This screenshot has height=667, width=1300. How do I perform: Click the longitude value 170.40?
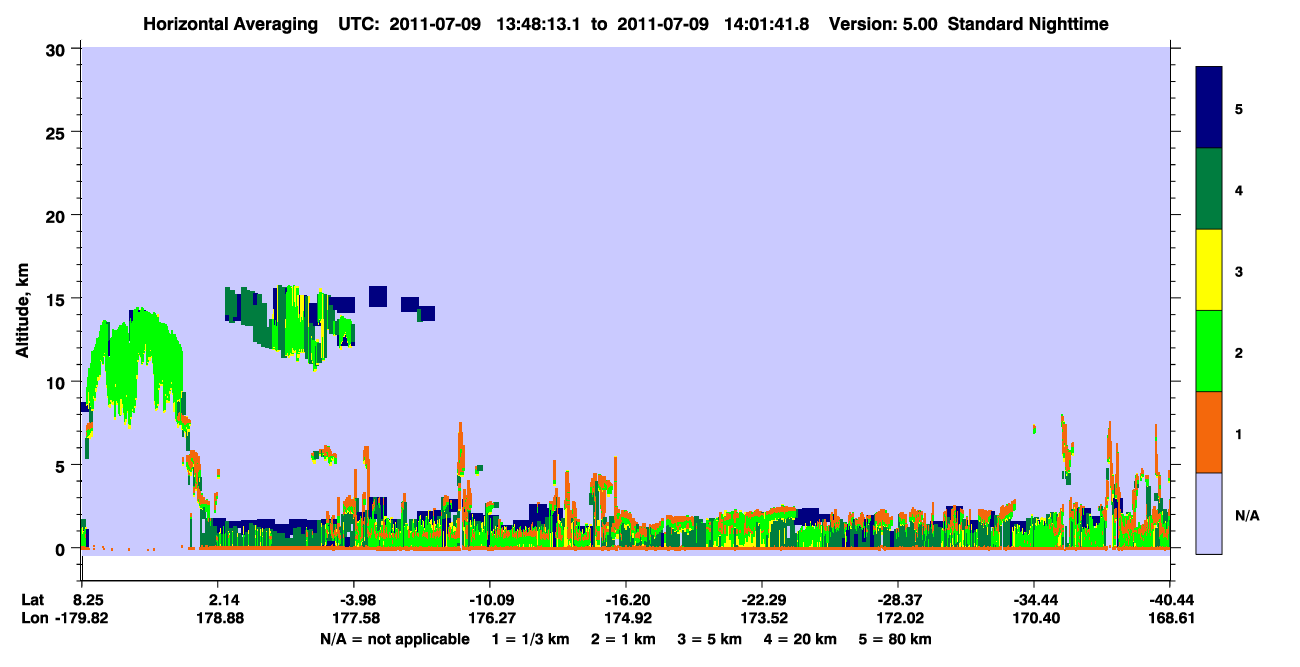point(1034,619)
